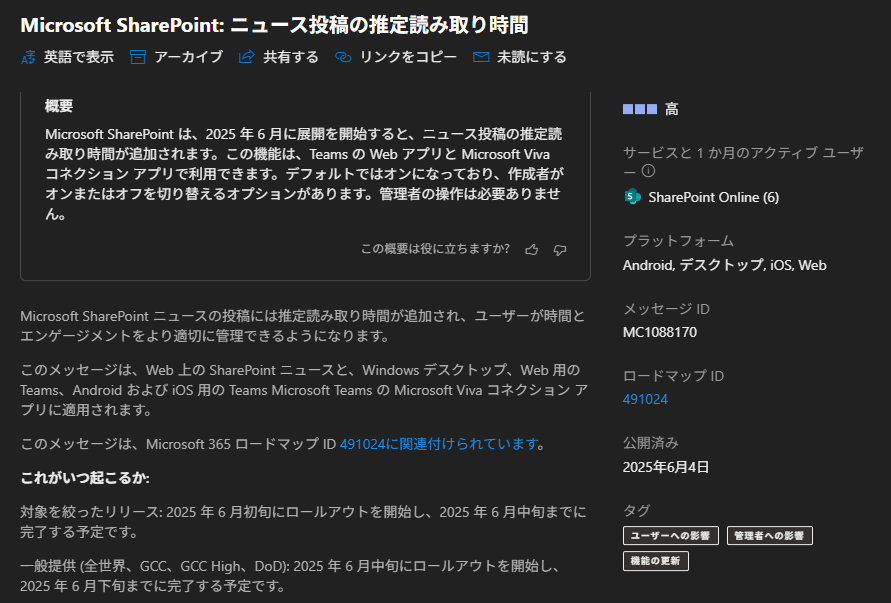Click the message ID MC1088170
The width and height of the screenshot is (891, 603).
[660, 332]
